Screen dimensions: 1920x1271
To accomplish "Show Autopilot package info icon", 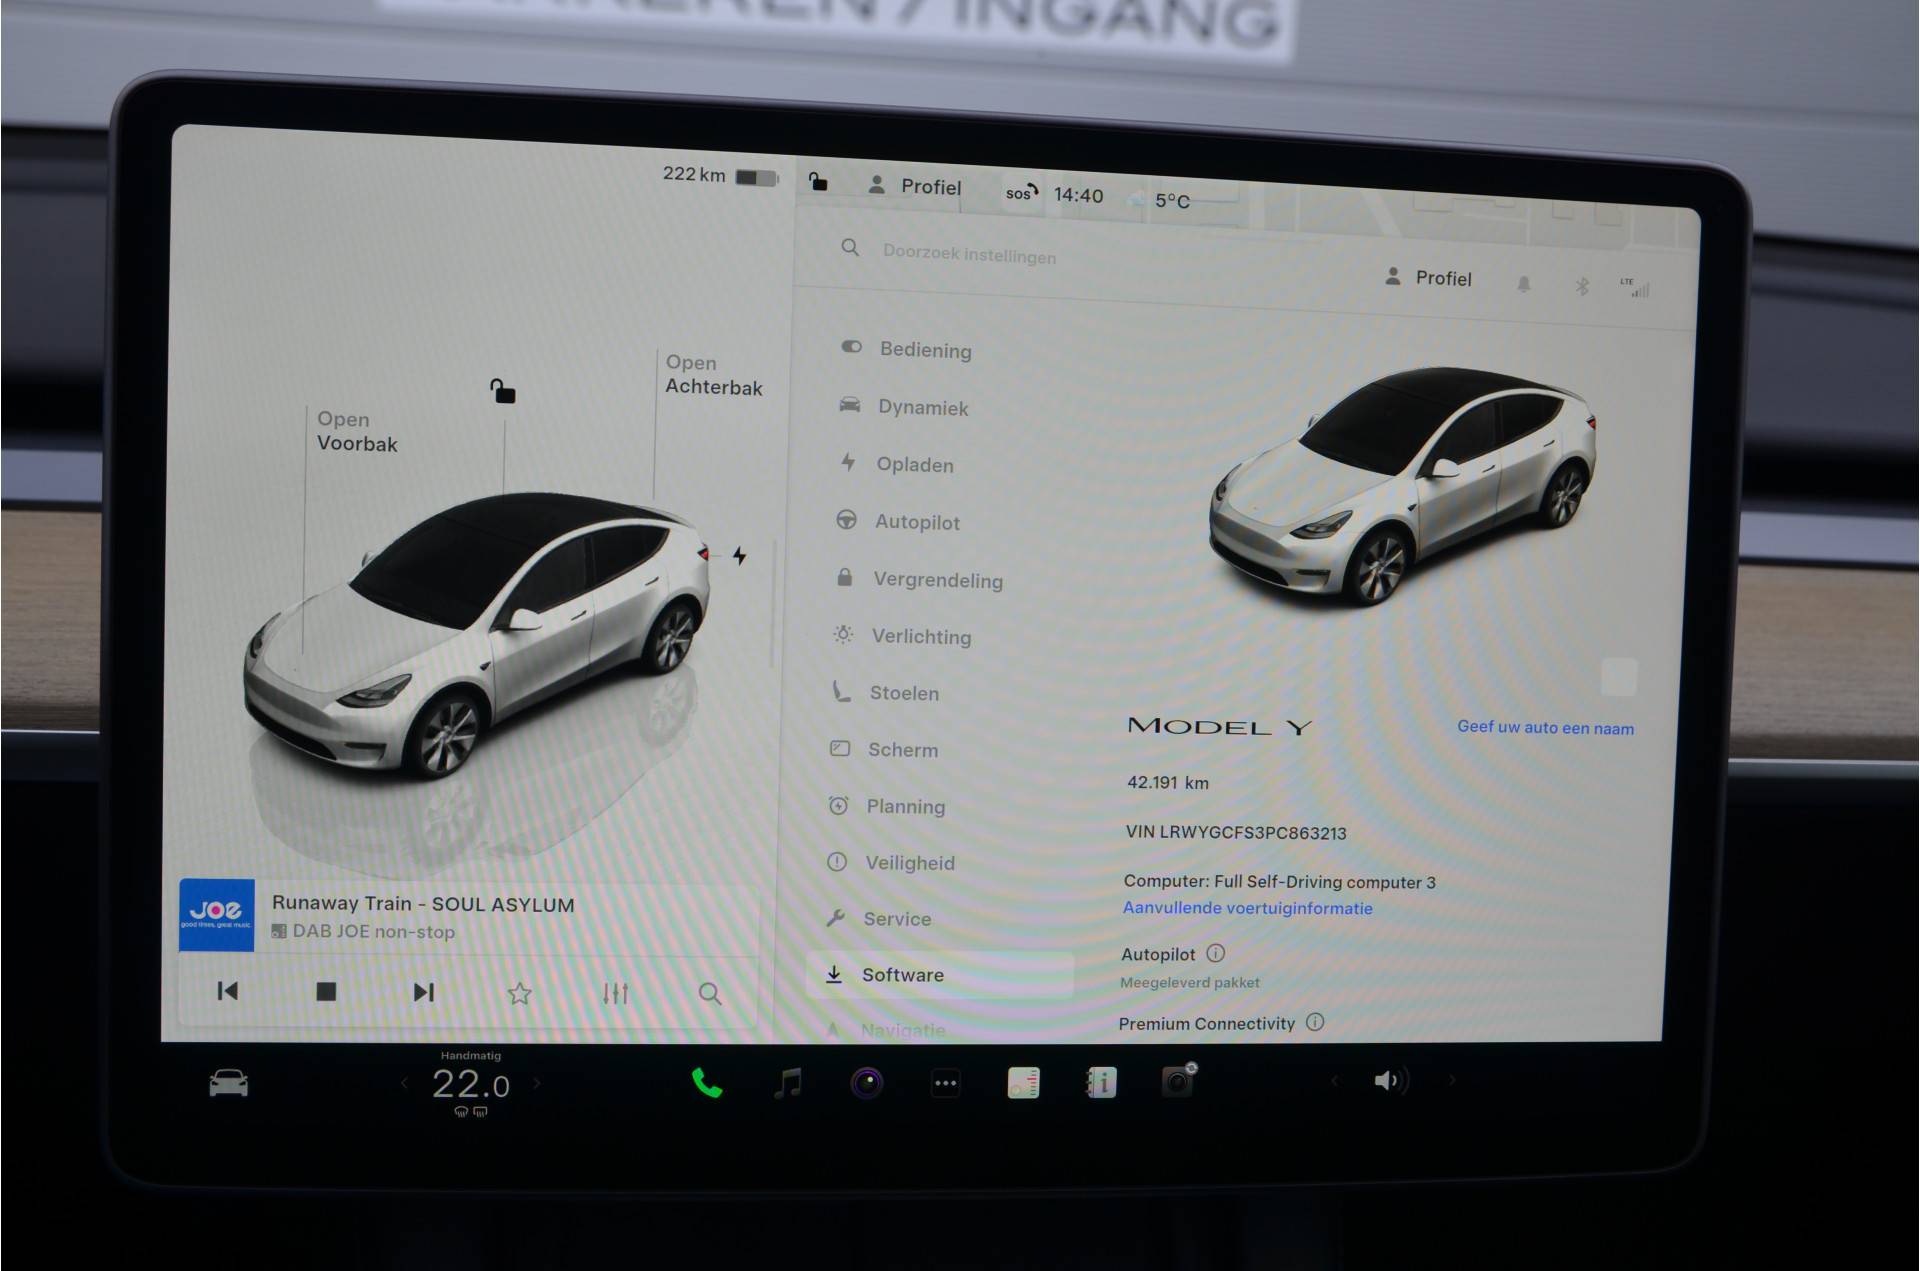I will [1215, 953].
